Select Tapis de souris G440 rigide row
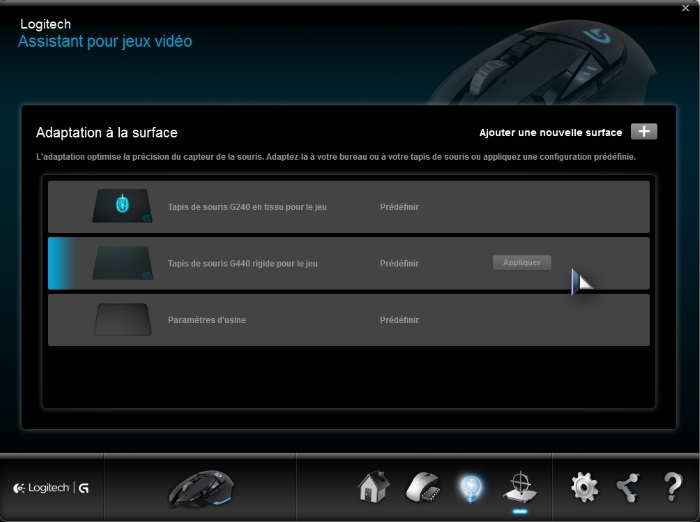 (x=349, y=263)
